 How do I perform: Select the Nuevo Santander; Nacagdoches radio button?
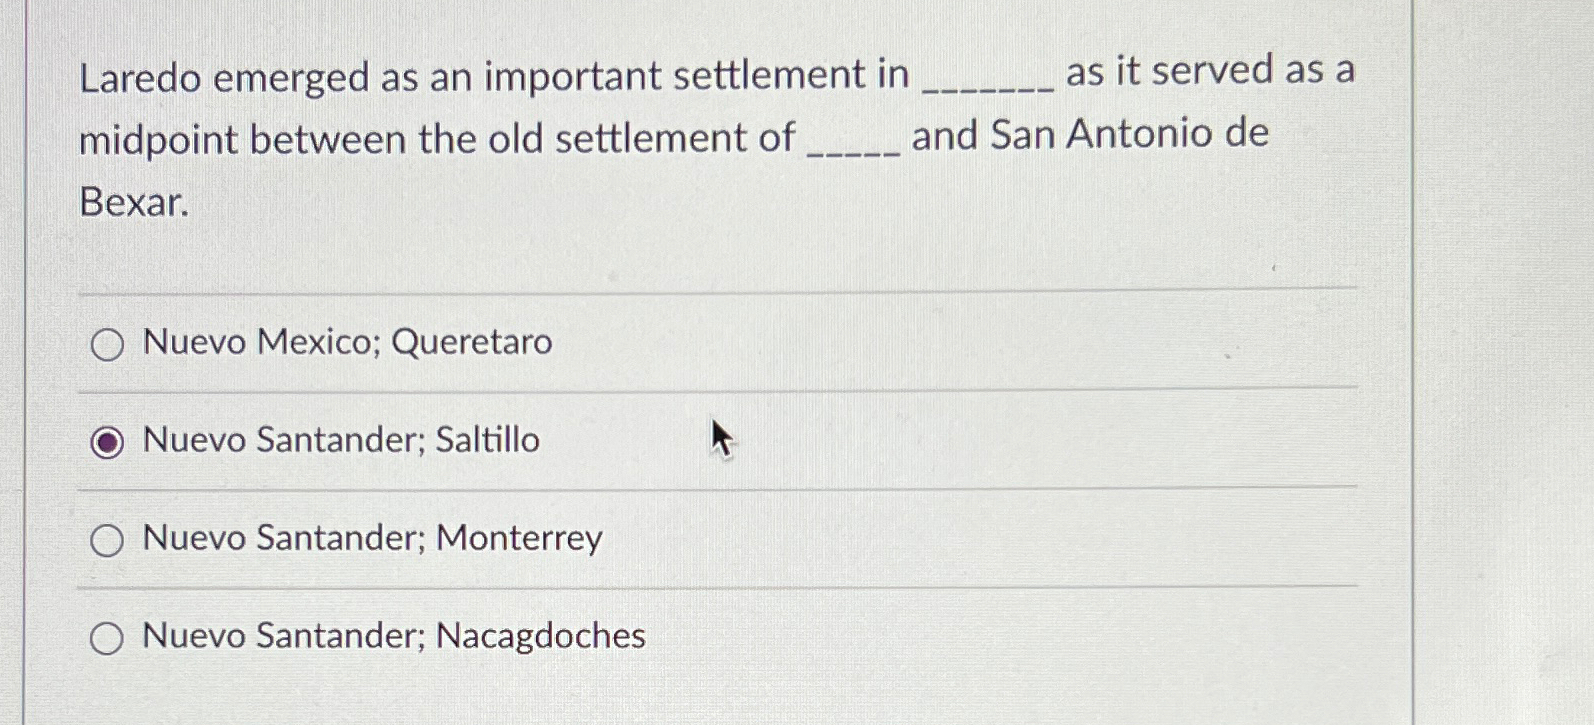pos(106,637)
